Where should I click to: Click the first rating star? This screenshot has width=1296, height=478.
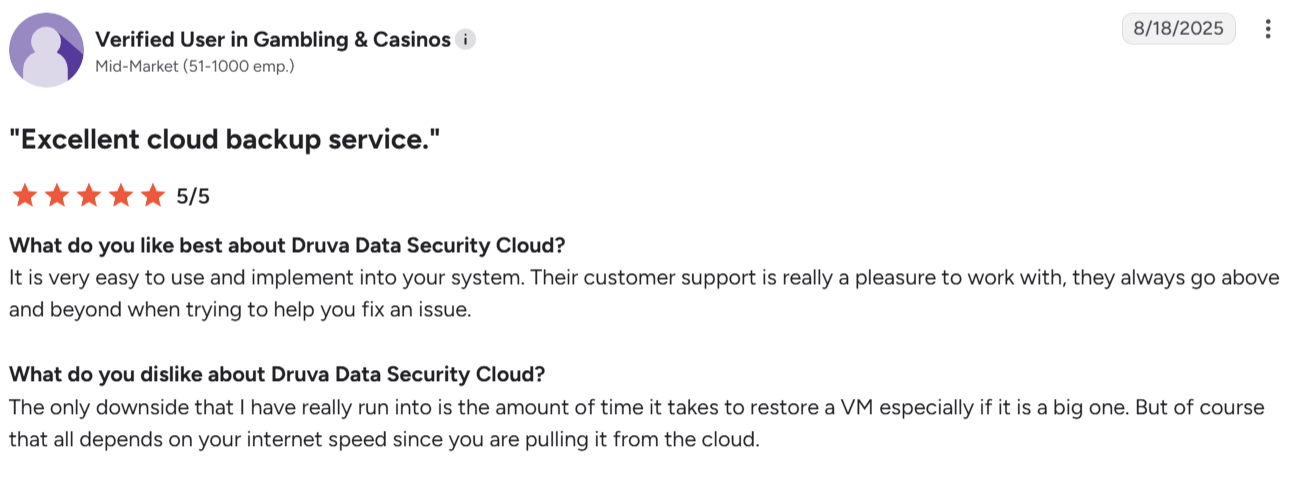[26, 195]
